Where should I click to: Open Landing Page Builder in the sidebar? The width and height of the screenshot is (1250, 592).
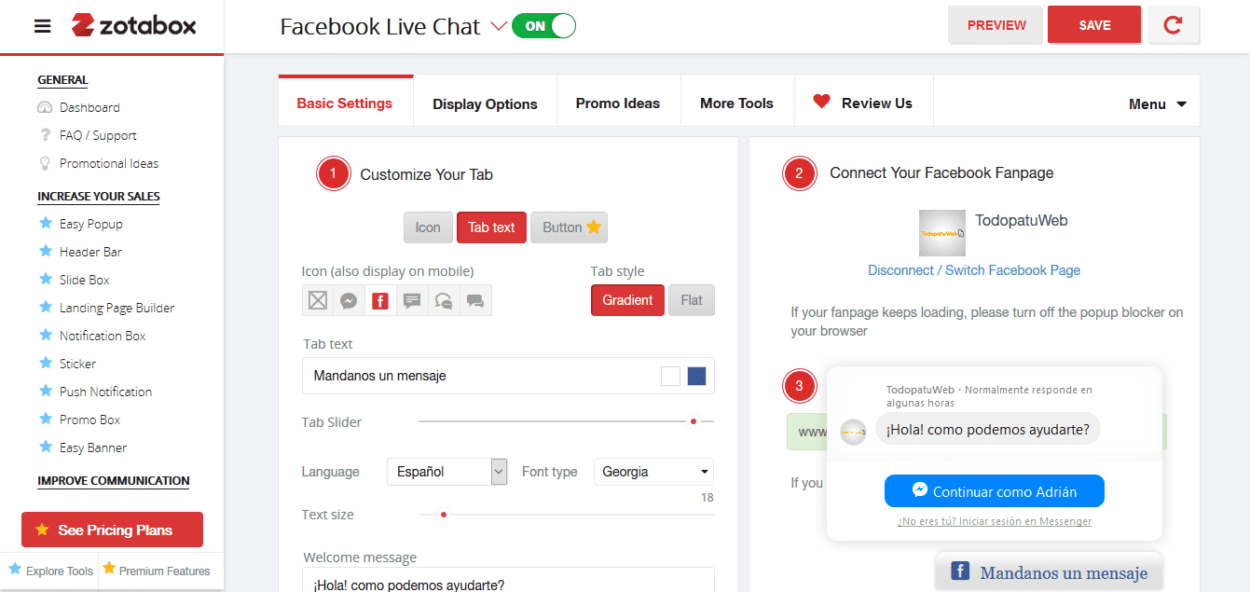tap(117, 307)
